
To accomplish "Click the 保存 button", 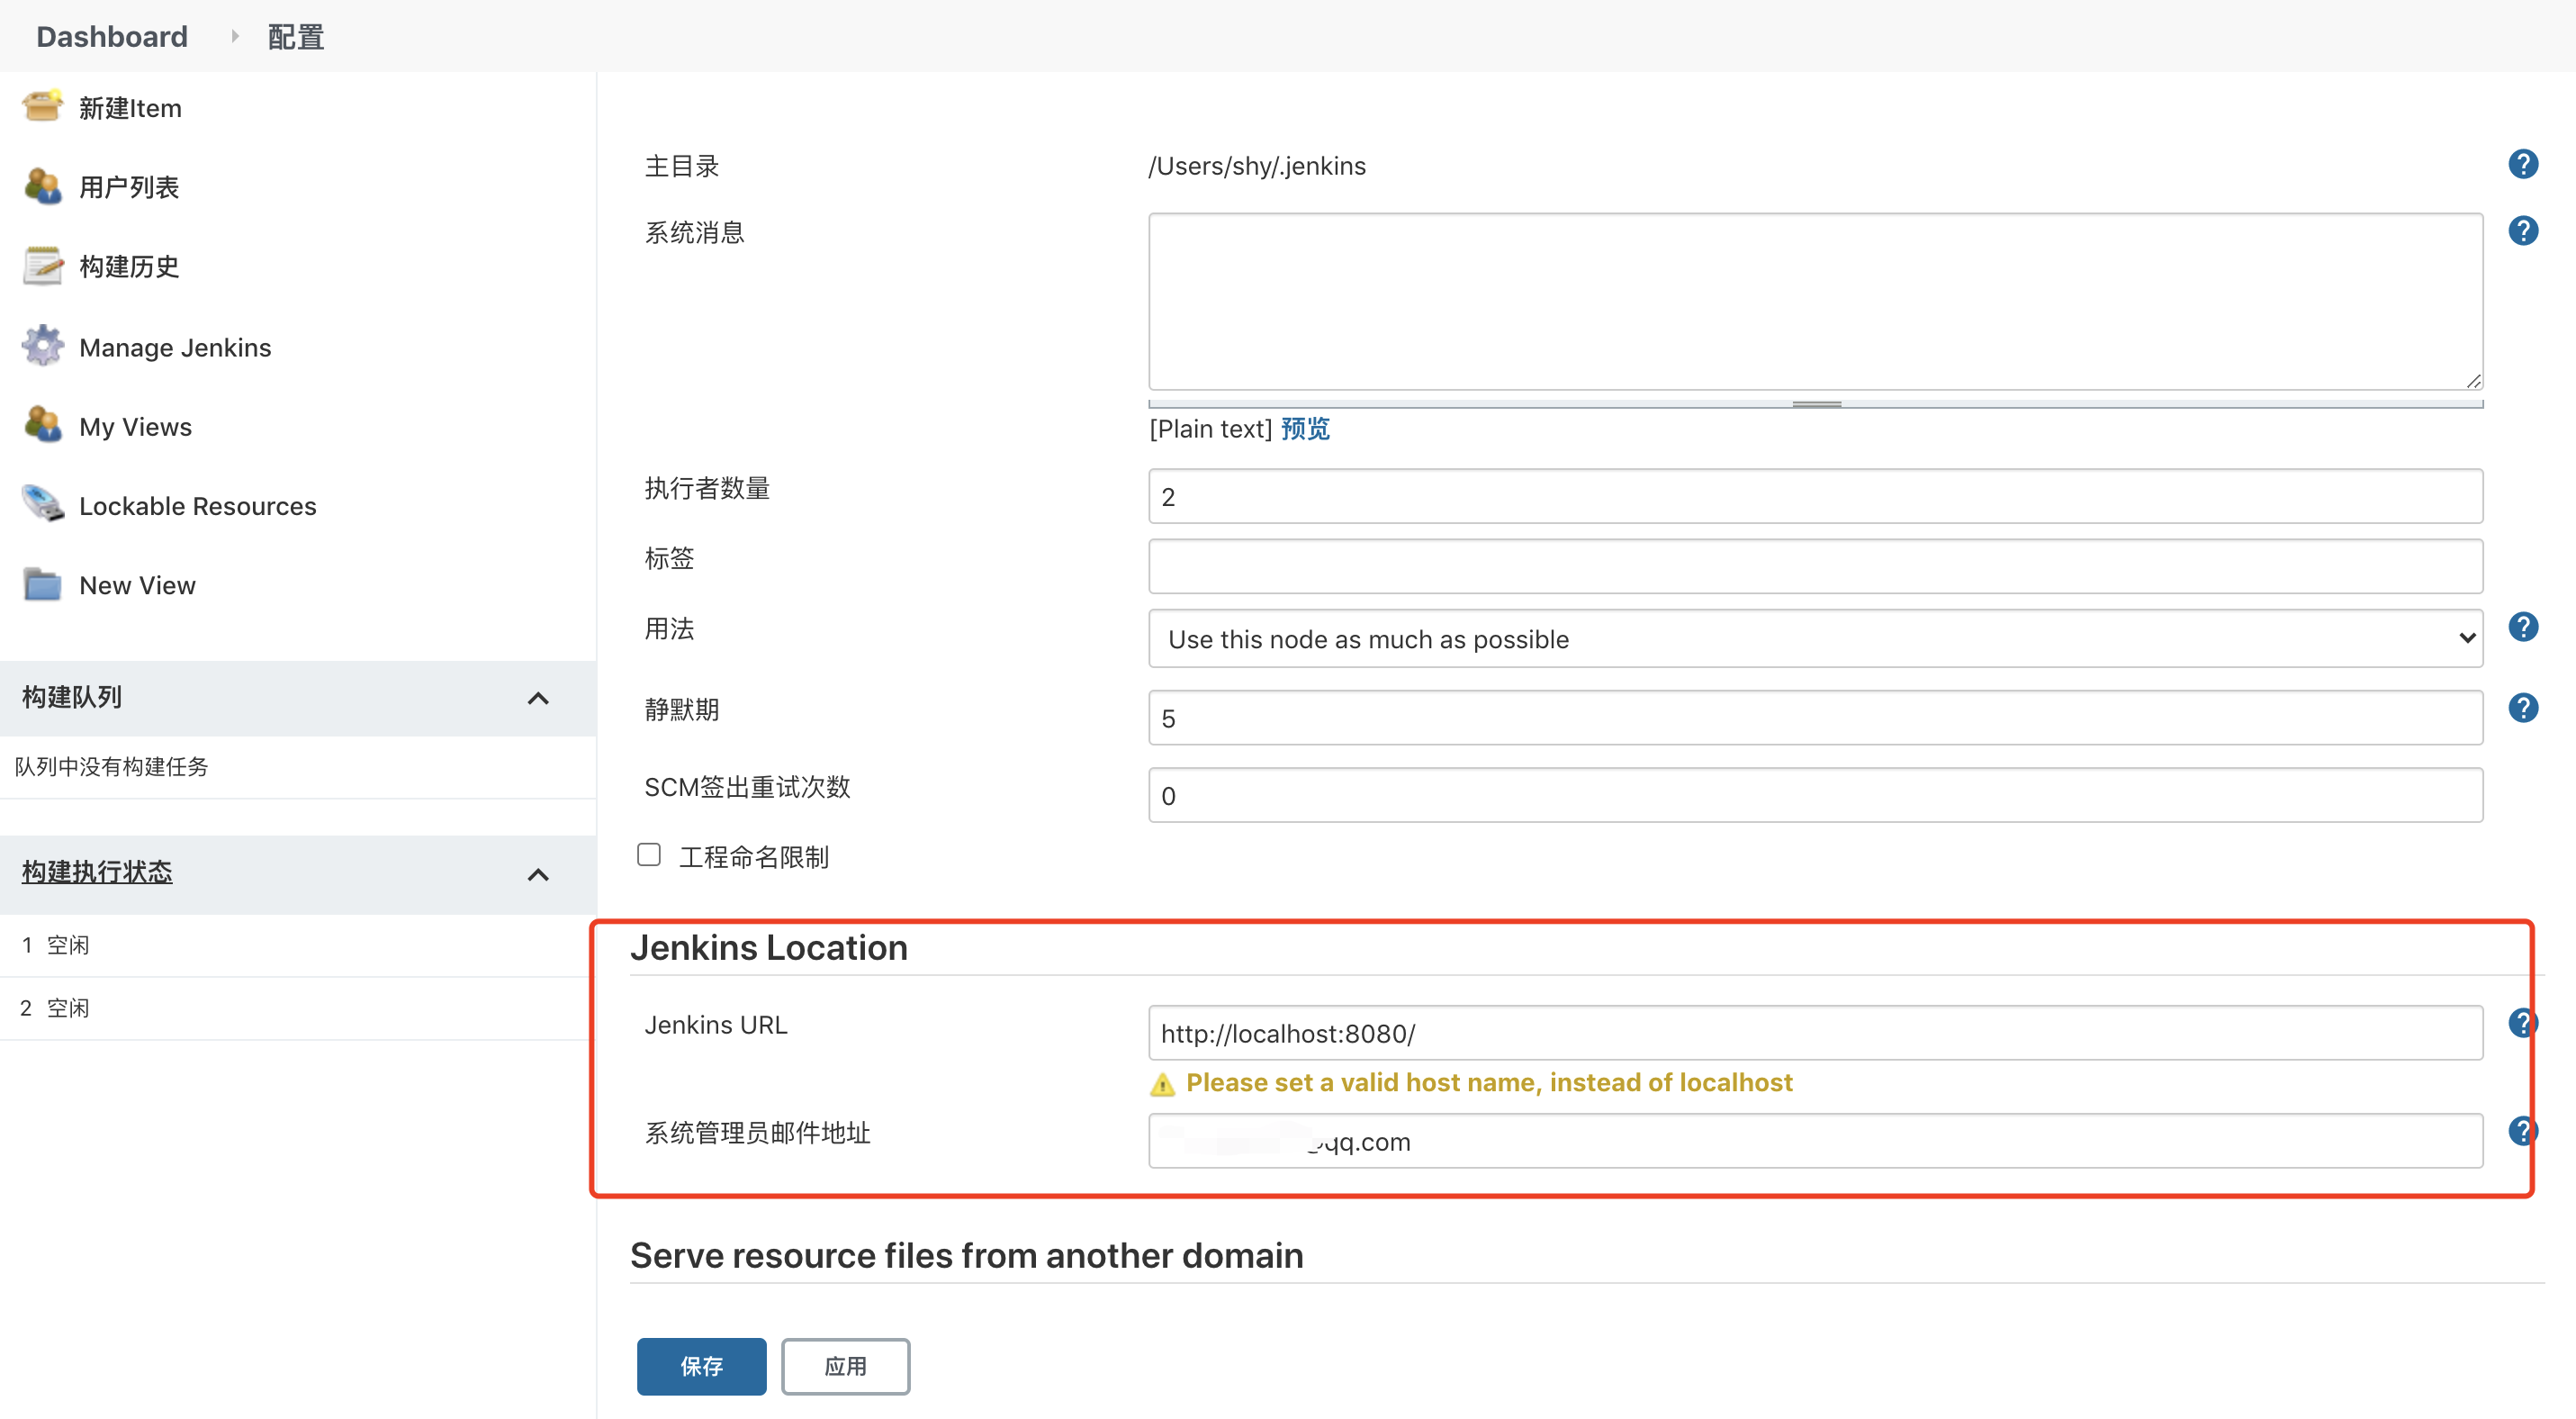I will 700,1366.
